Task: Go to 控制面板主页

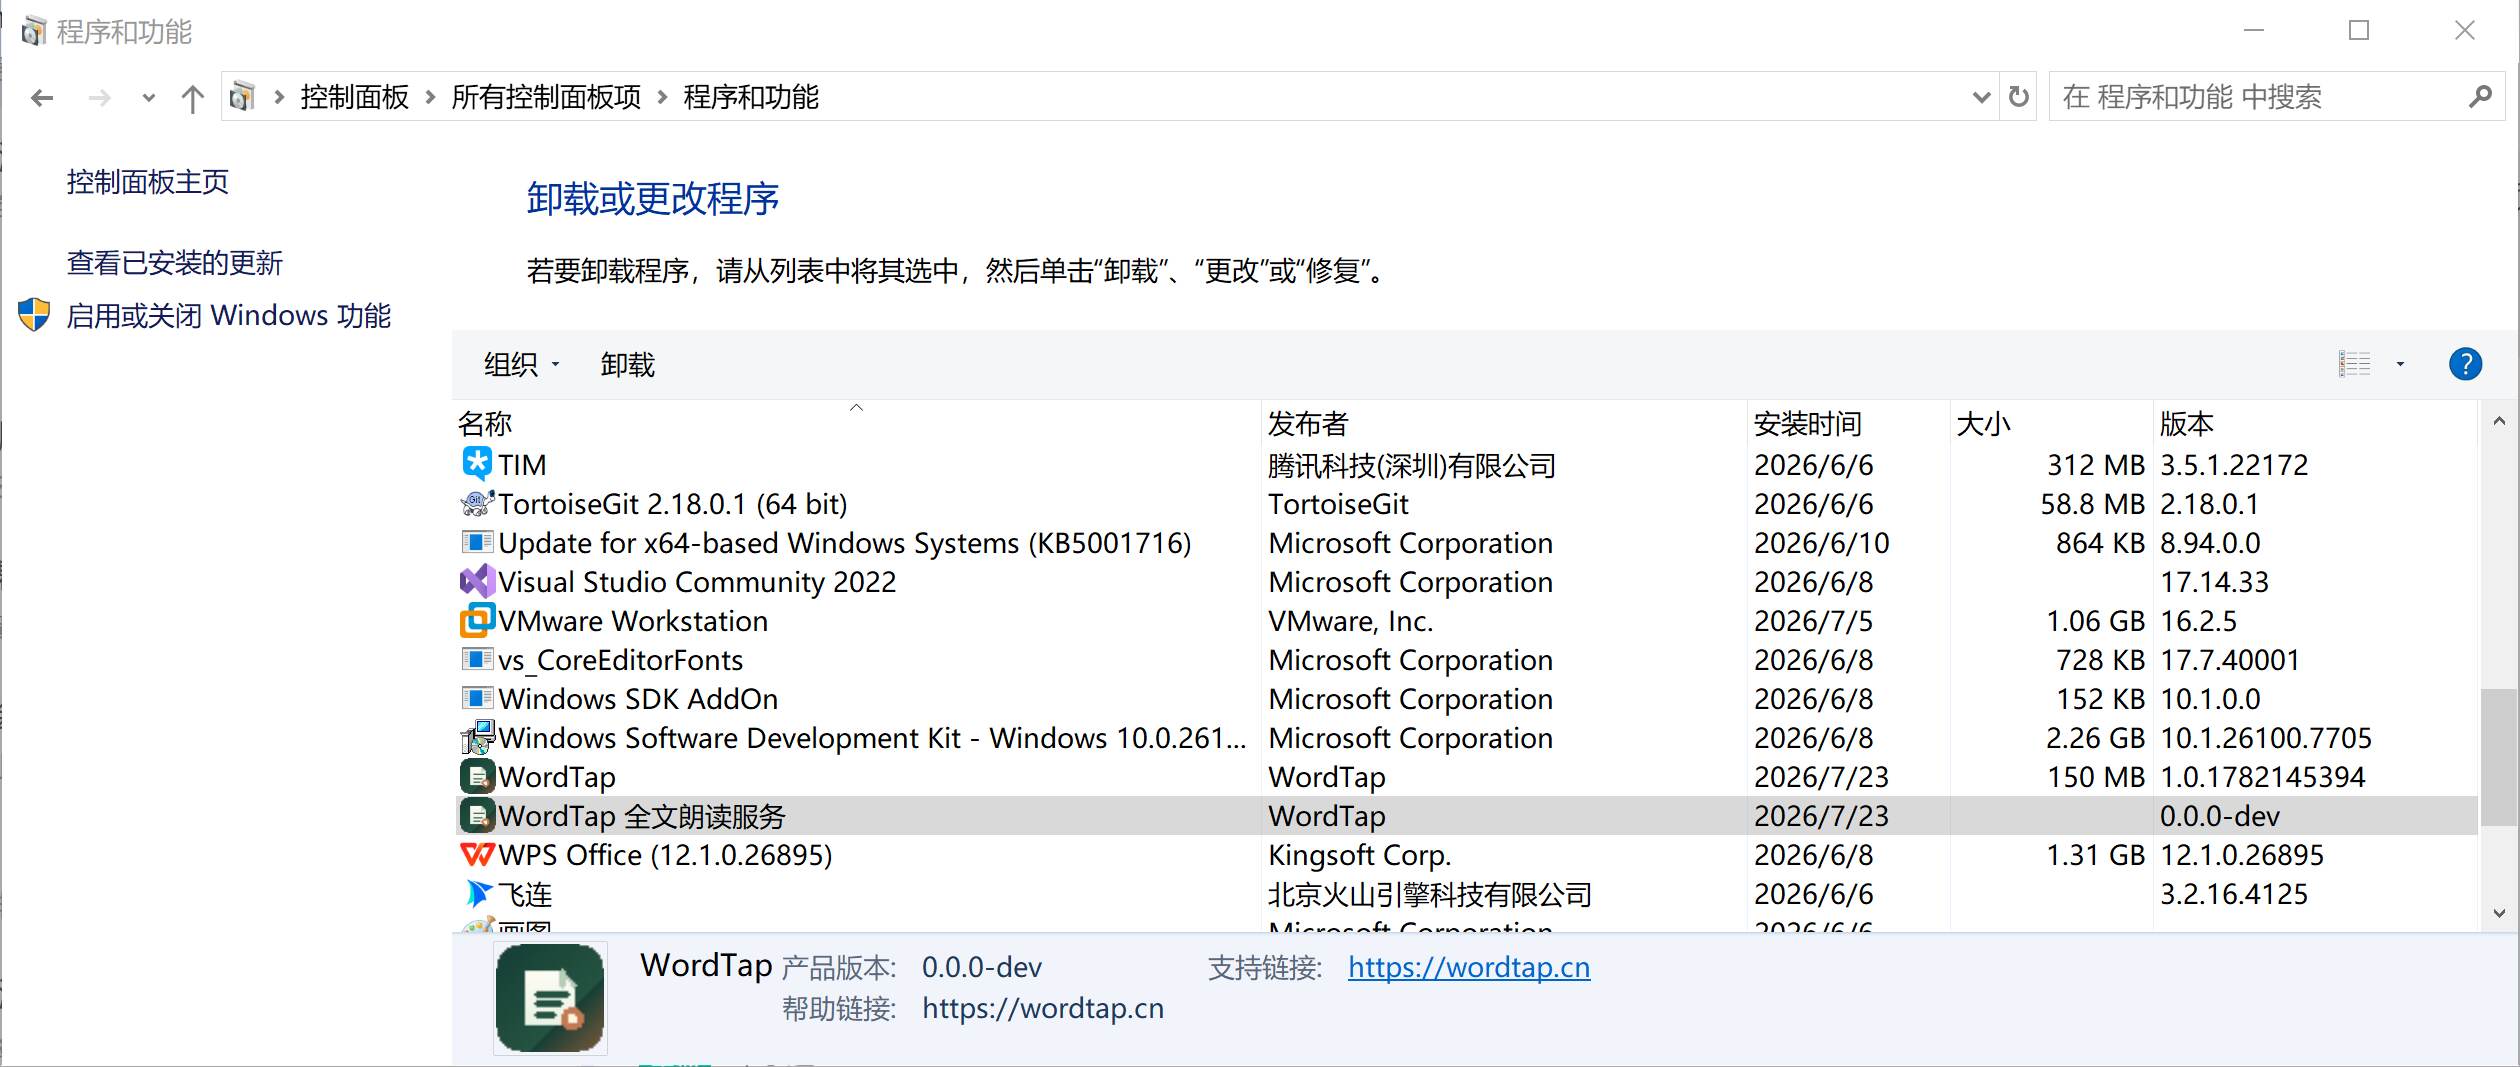Action: [148, 182]
